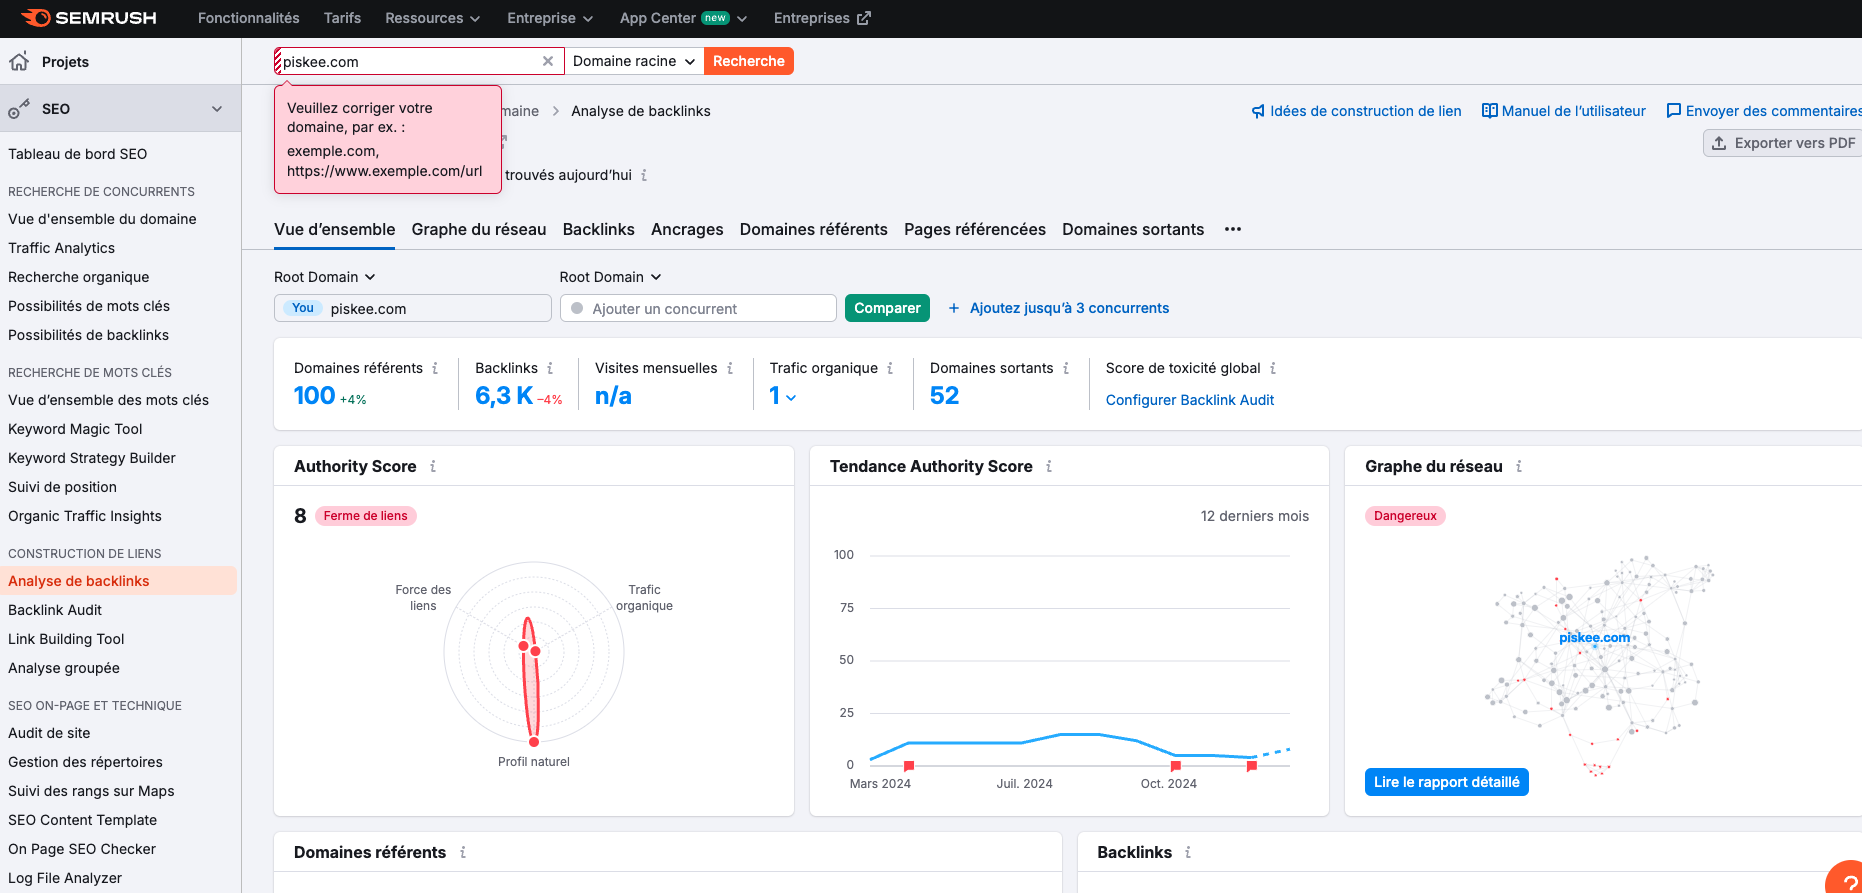The width and height of the screenshot is (1862, 893).
Task: Switch to the Graphe du réseau tab
Action: coord(479,229)
